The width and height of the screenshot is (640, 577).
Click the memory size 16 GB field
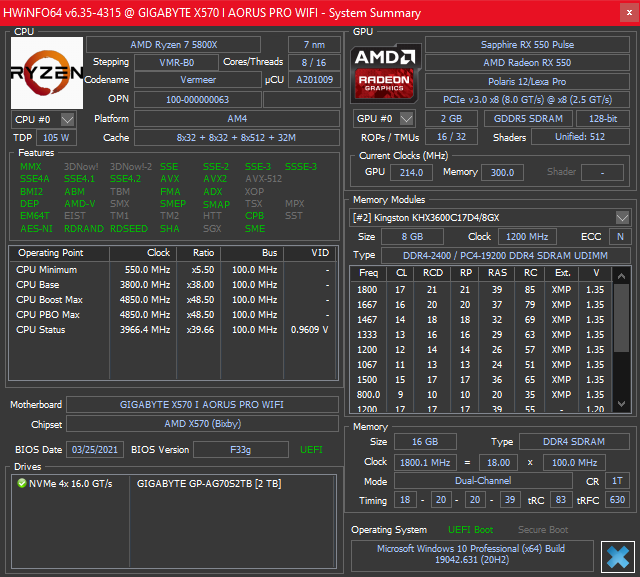tap(425, 442)
